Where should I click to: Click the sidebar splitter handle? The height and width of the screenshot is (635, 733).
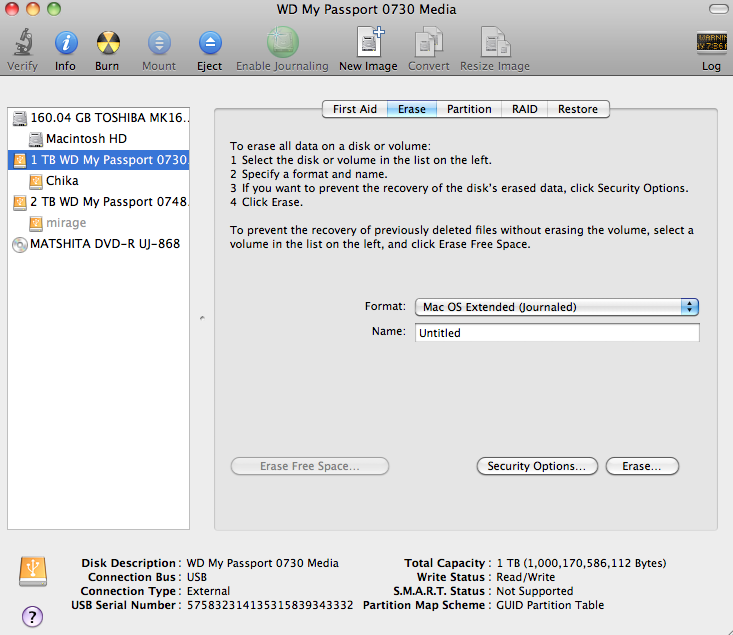pos(202,318)
